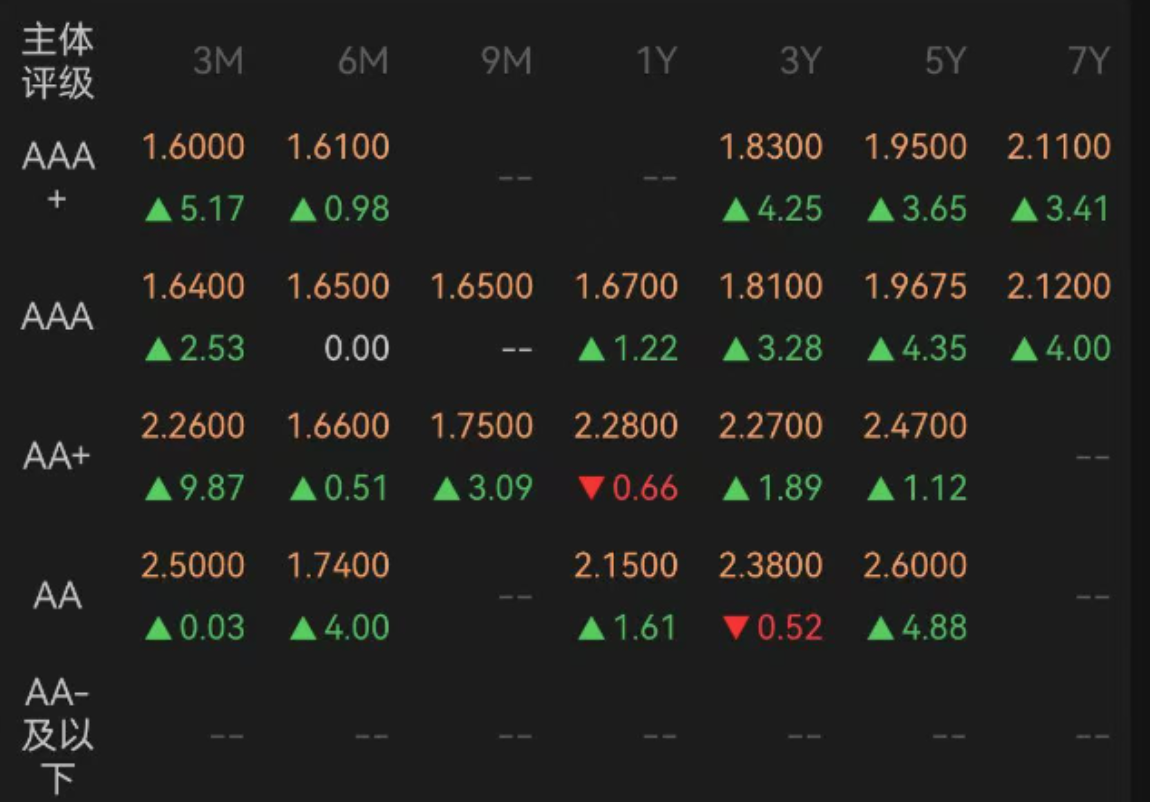The image size is (1150, 802).
Task: Click the red down arrow beside 0.52
Action: coord(736,628)
